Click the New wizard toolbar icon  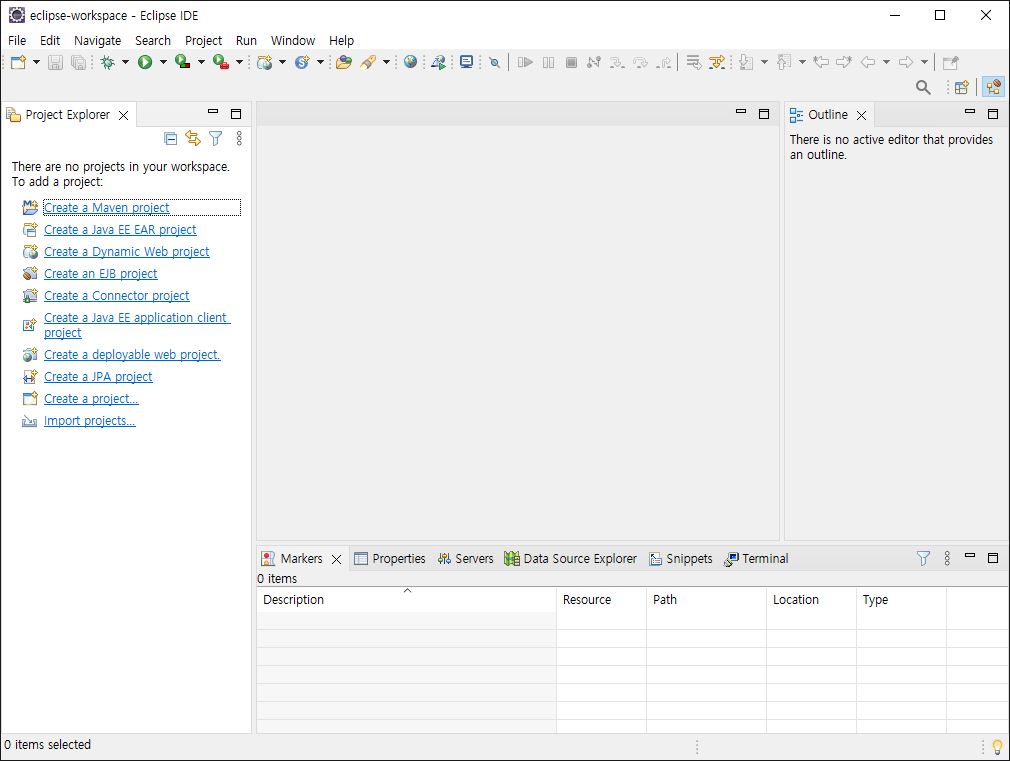pos(19,63)
